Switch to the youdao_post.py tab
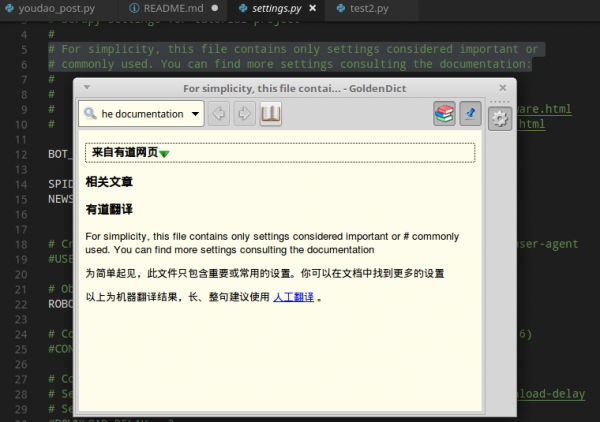This screenshot has height=422, width=600. 51,8
